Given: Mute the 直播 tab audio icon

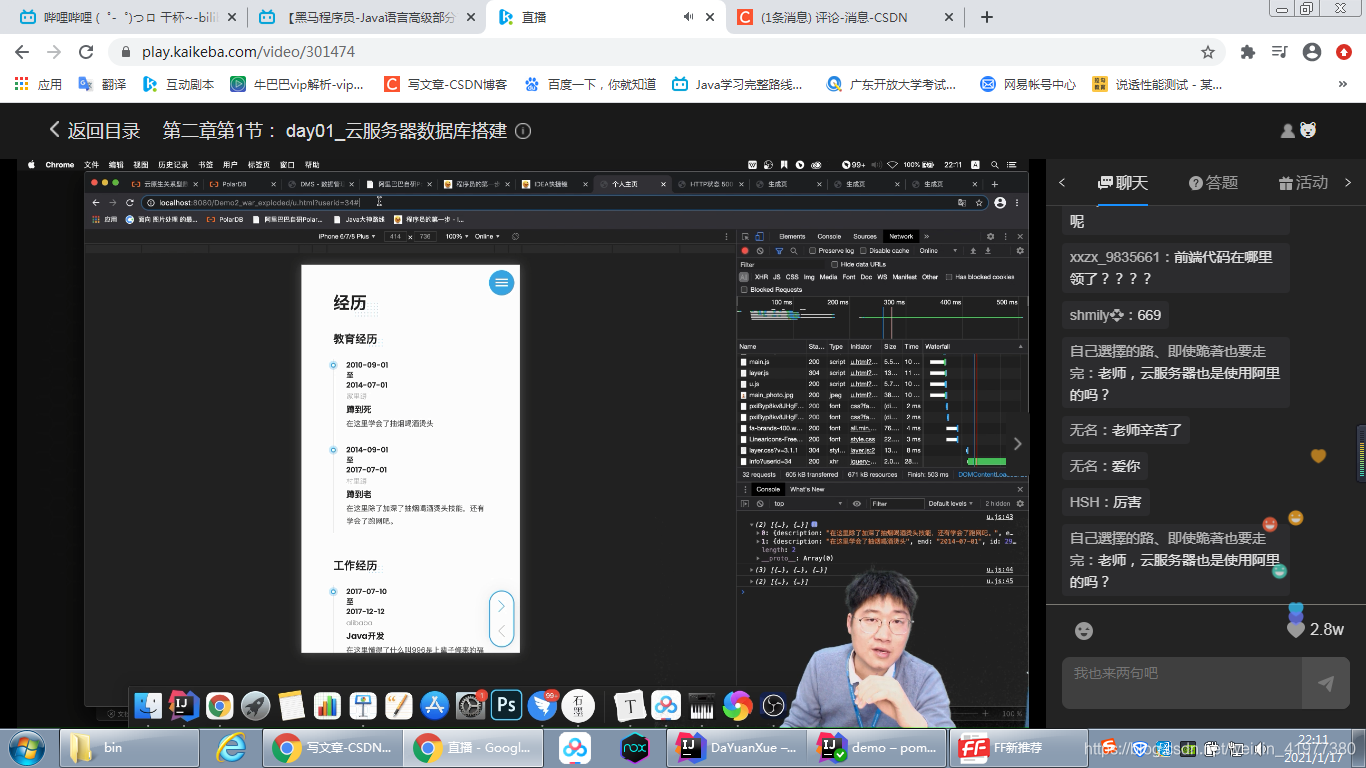Looking at the screenshot, I should click(x=689, y=17).
